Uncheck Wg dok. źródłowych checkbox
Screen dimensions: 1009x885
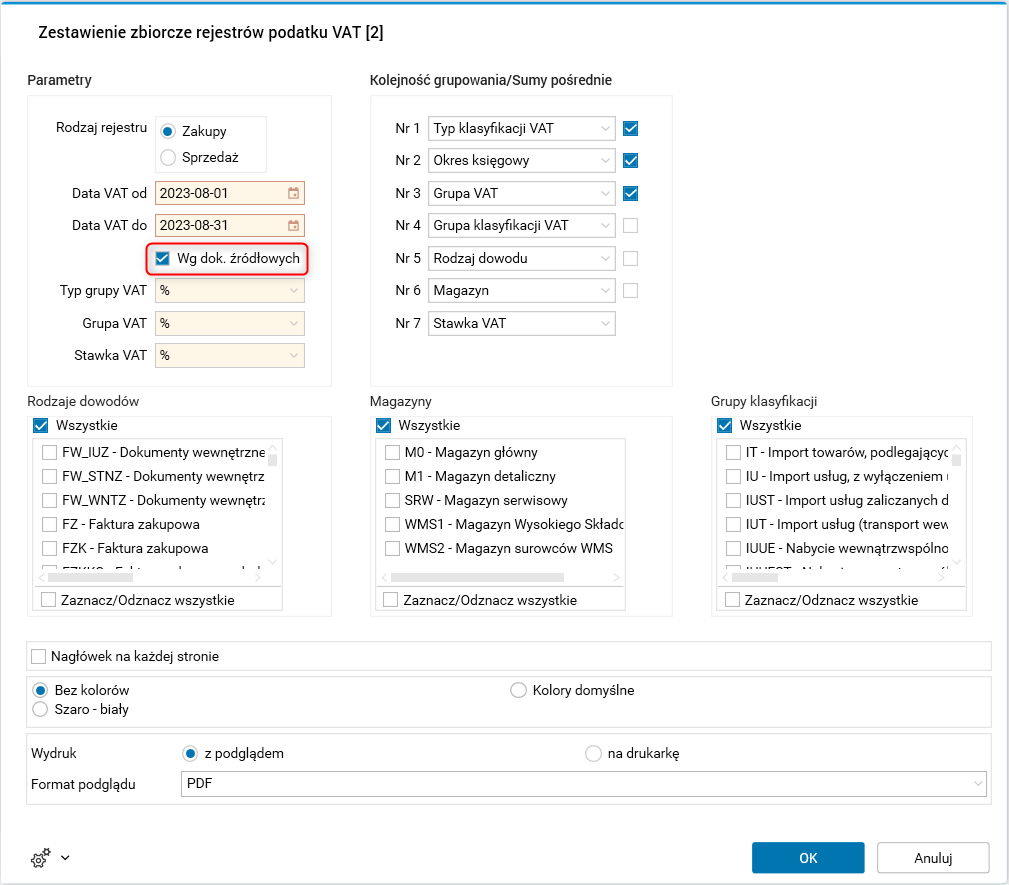click(x=163, y=258)
